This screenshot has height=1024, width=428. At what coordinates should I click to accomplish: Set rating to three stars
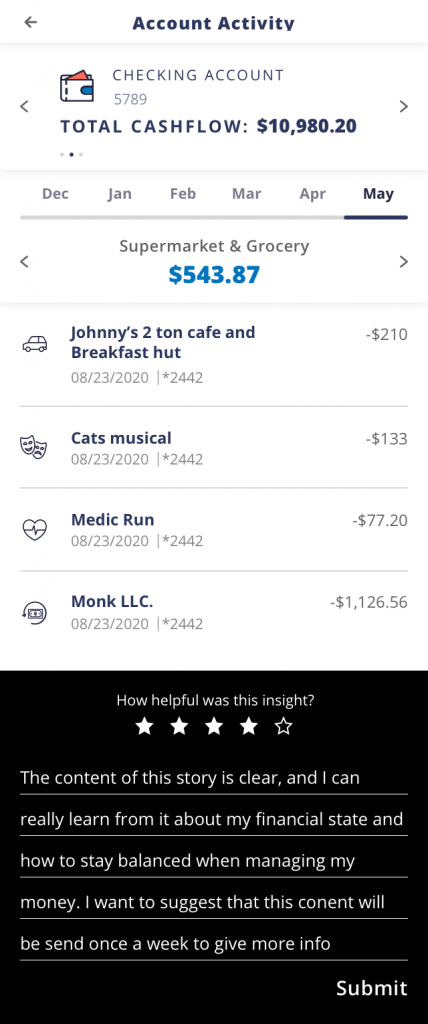[x=214, y=726]
